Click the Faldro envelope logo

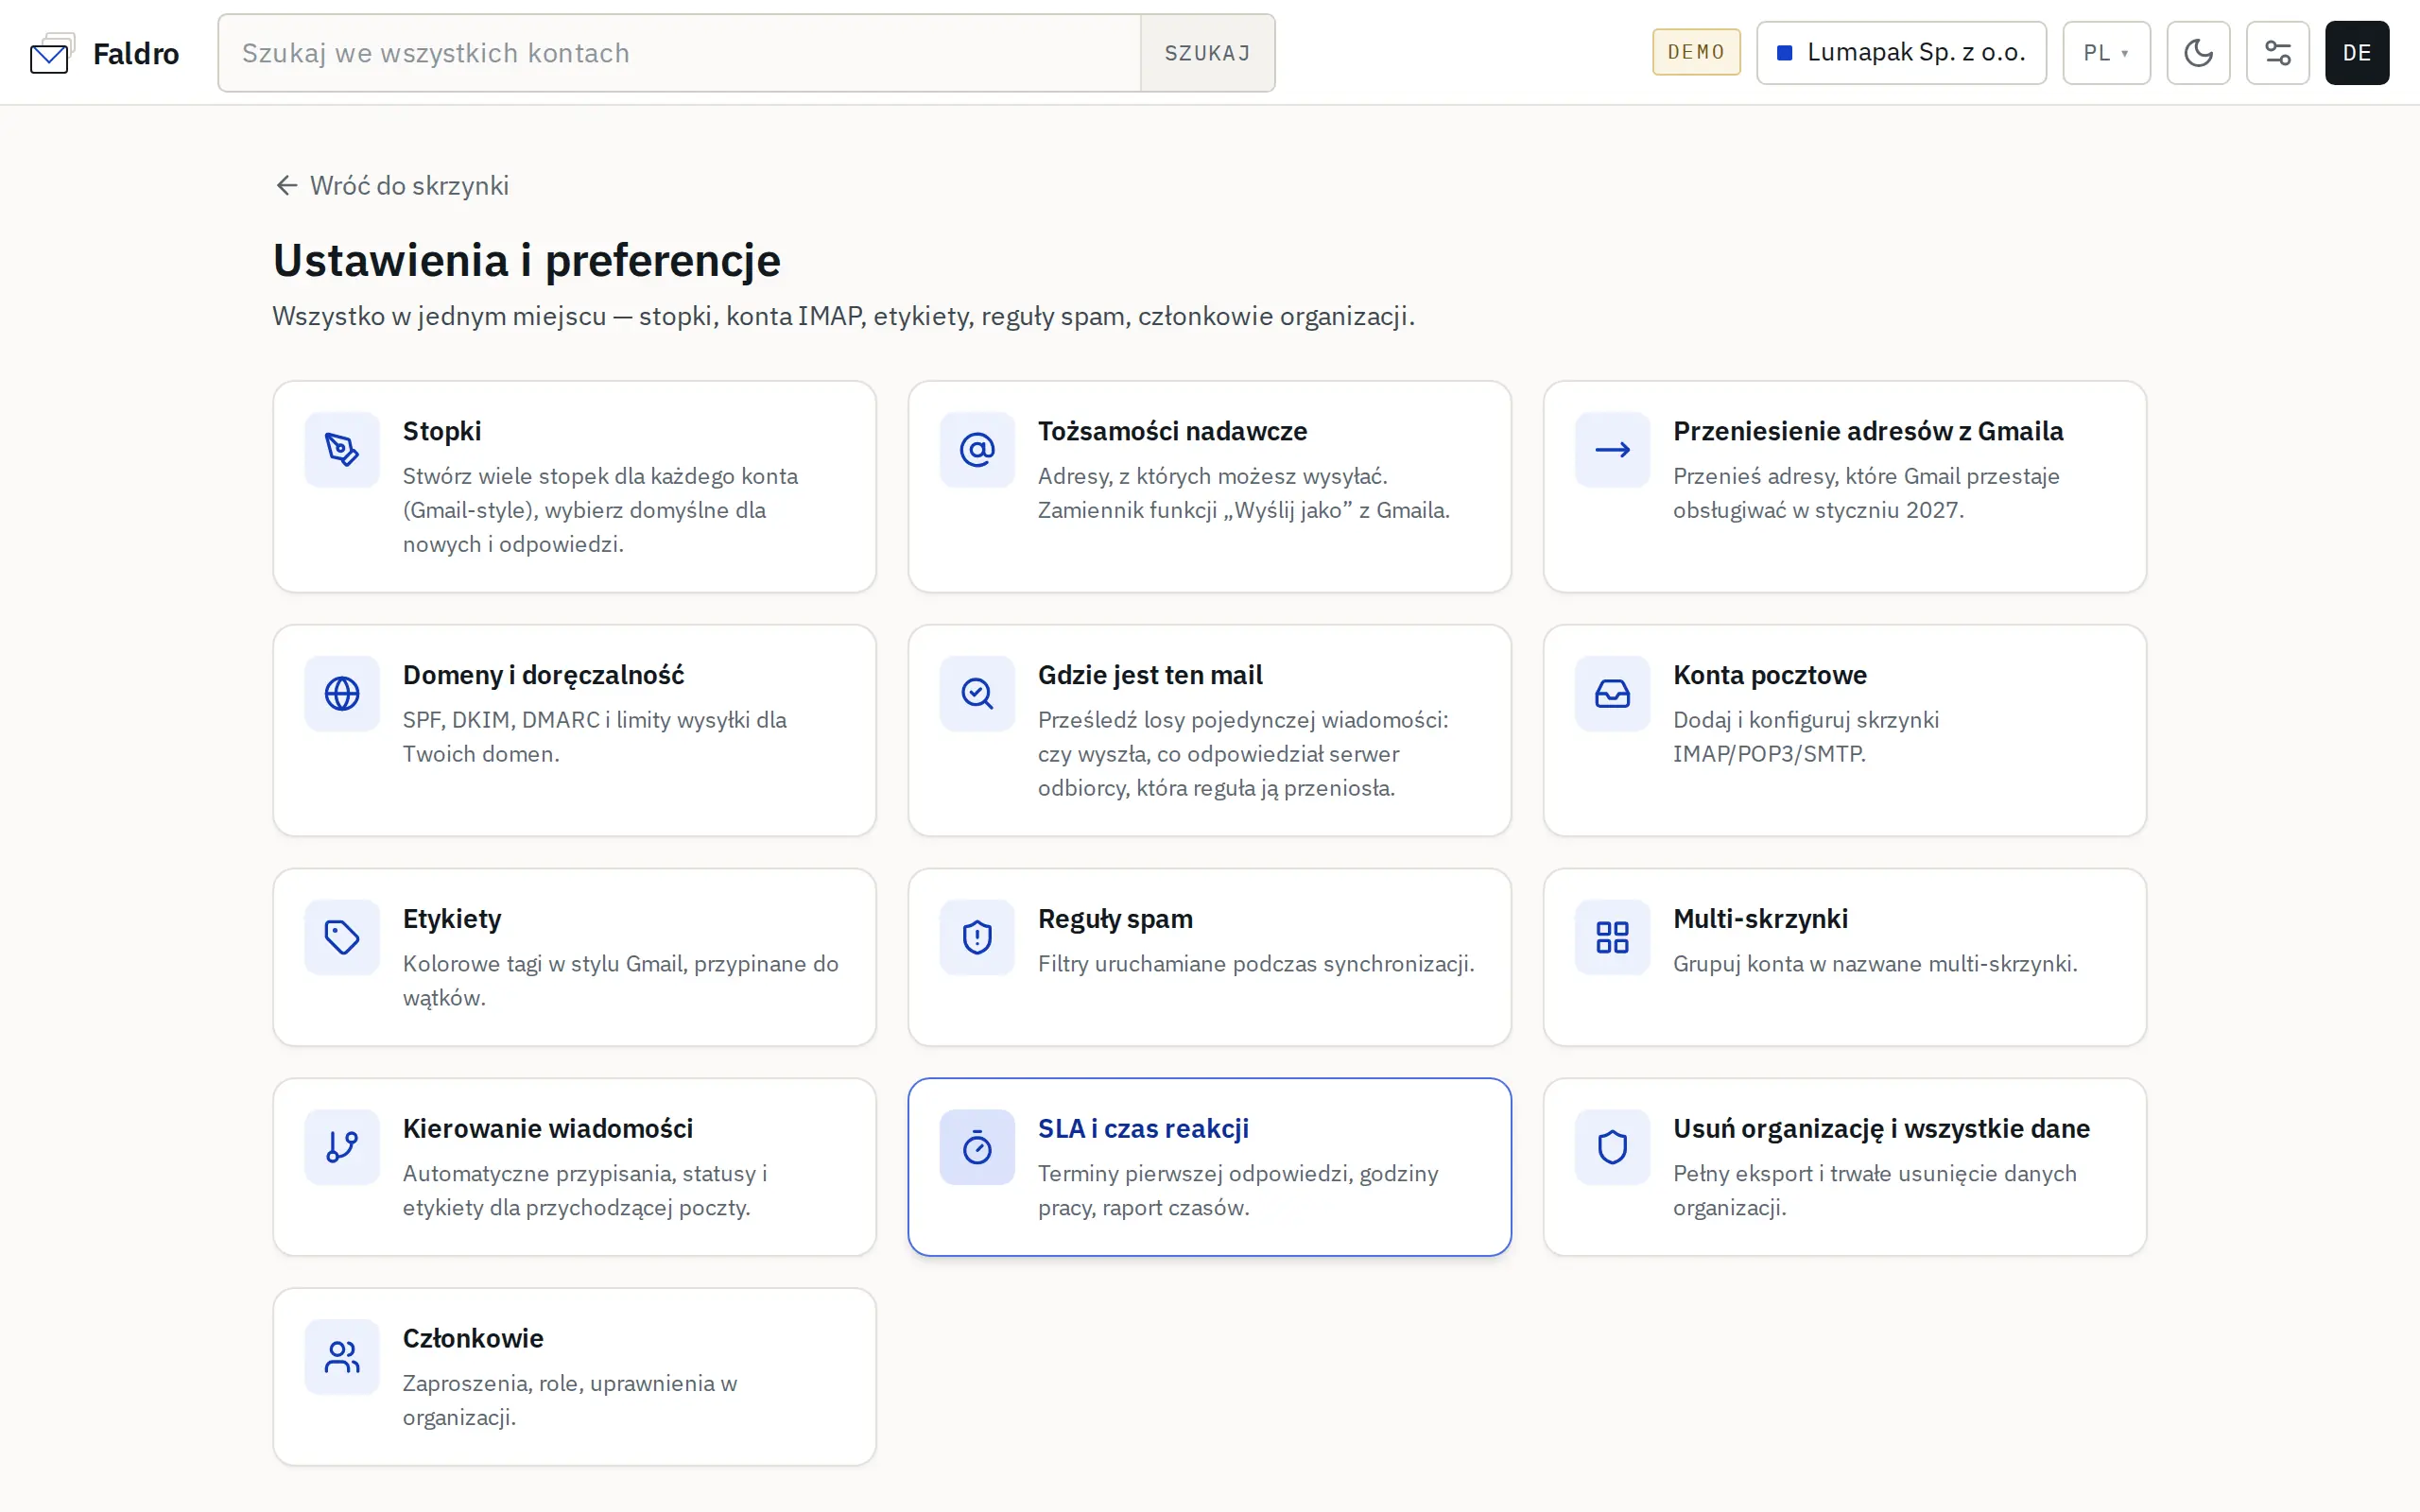pyautogui.click(x=52, y=54)
